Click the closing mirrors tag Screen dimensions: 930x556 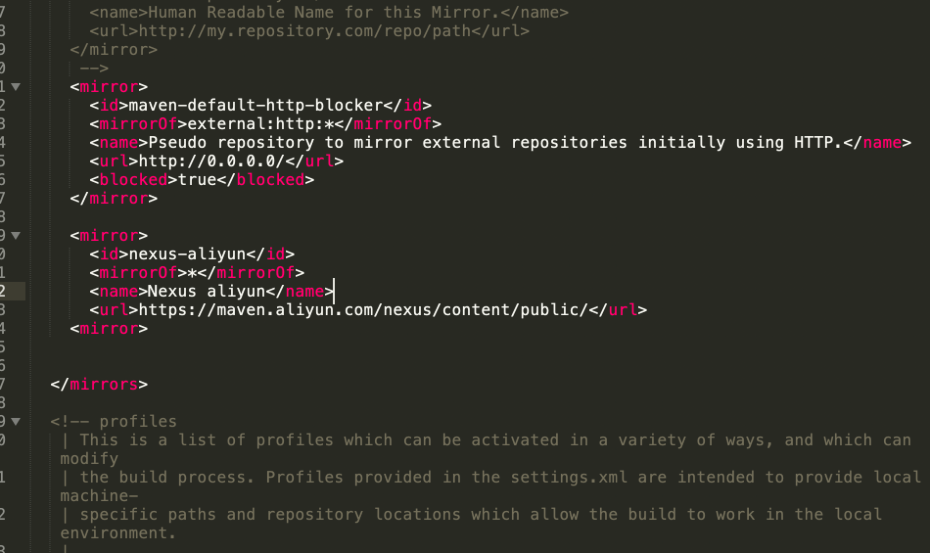click(99, 385)
